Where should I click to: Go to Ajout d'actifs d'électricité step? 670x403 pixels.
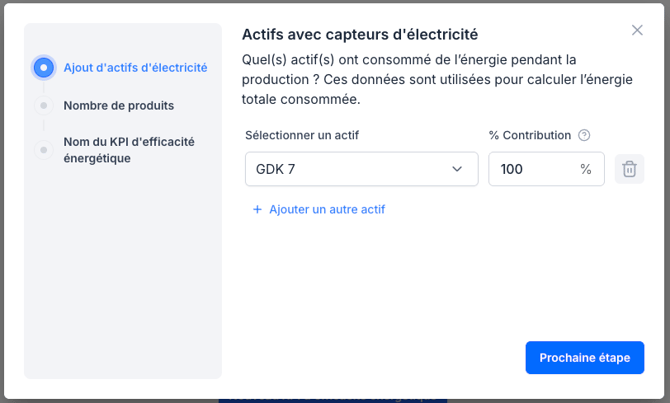pos(135,67)
